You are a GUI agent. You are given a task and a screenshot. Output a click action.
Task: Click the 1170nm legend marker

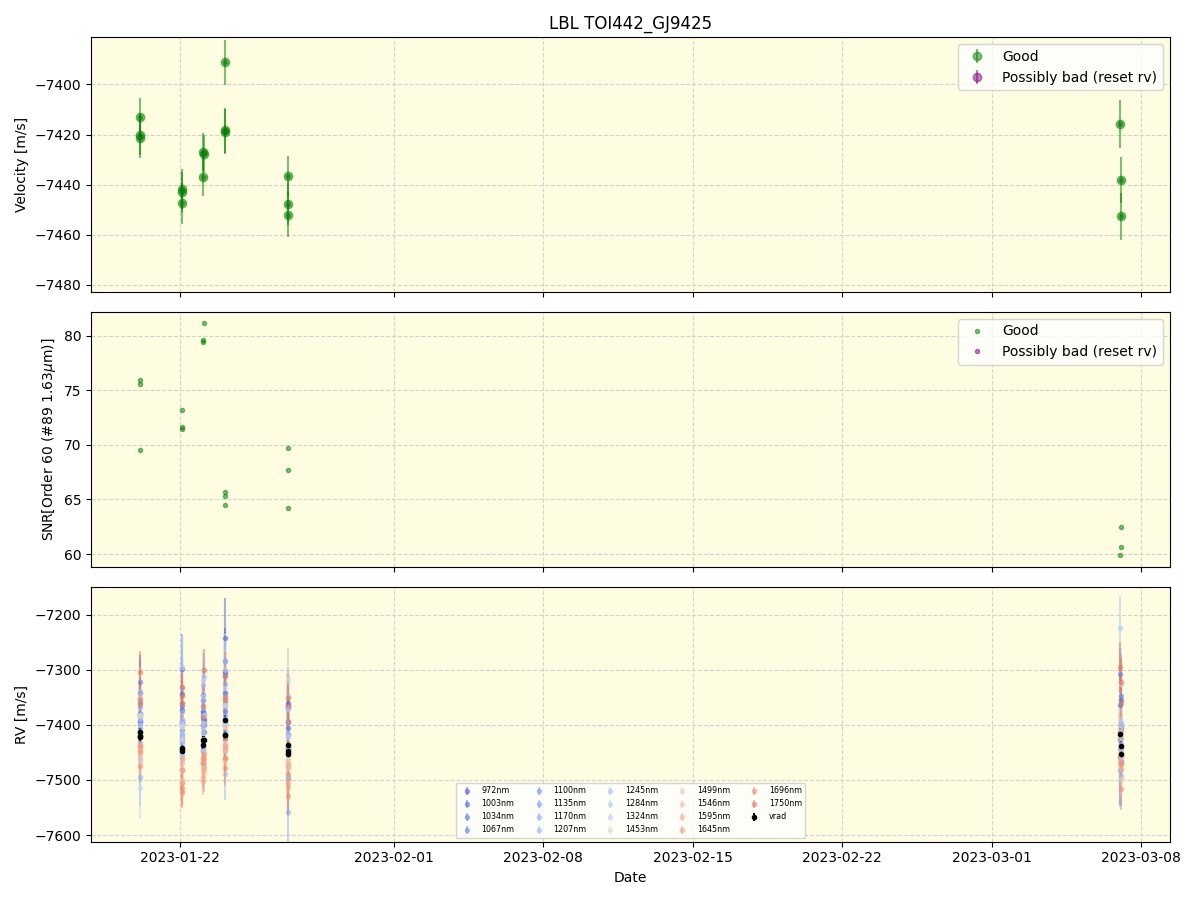tap(539, 817)
